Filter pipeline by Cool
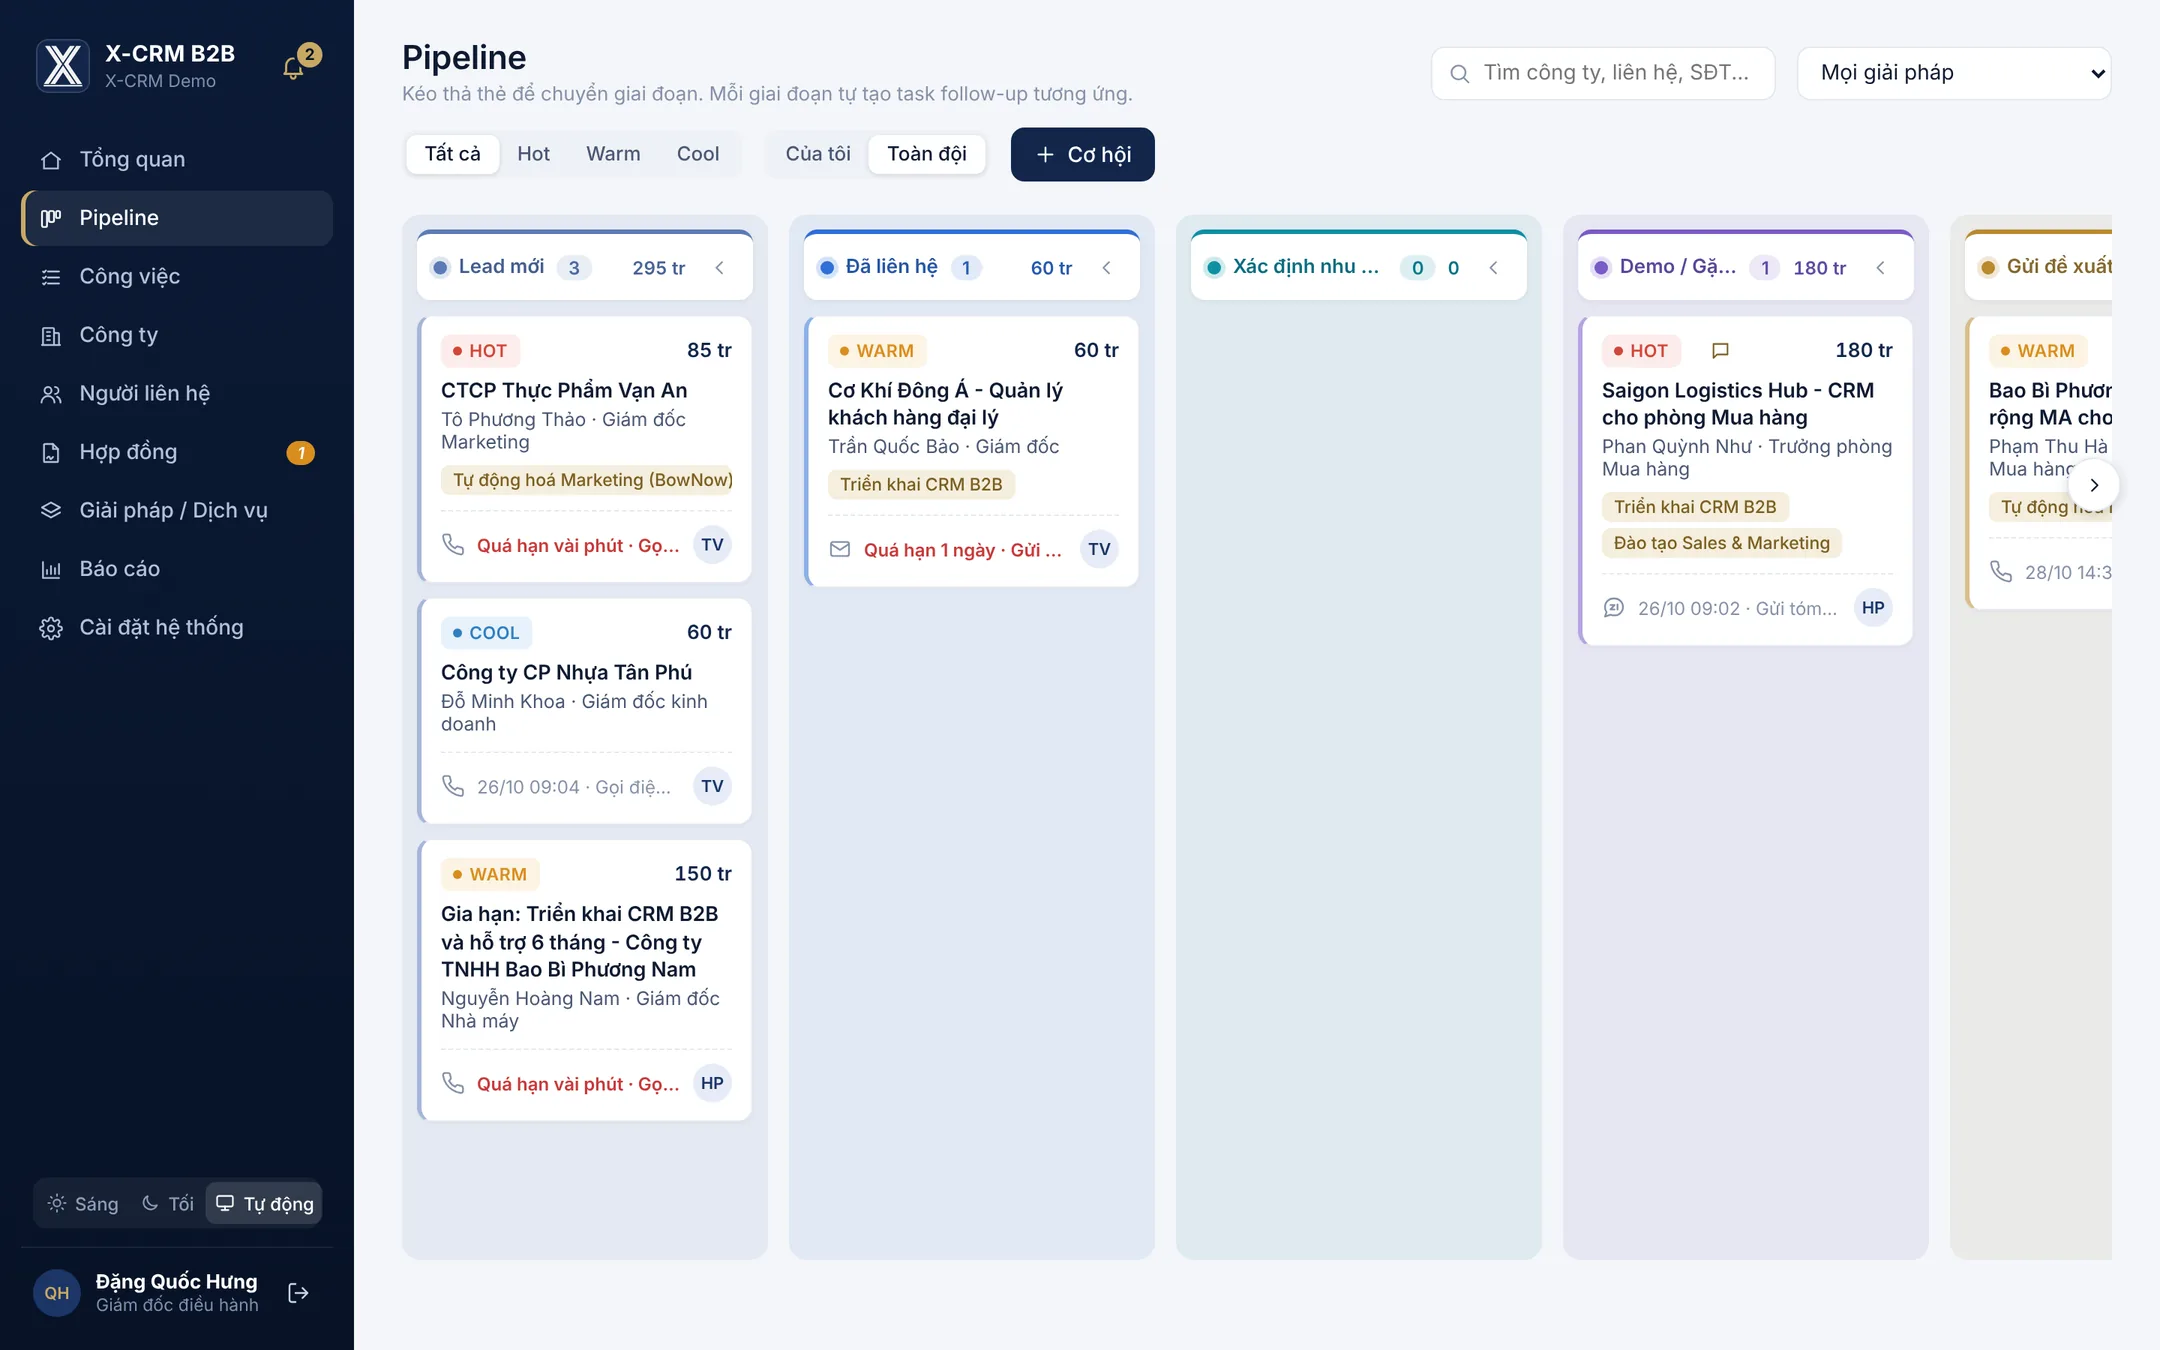The width and height of the screenshot is (2160, 1350). click(698, 154)
